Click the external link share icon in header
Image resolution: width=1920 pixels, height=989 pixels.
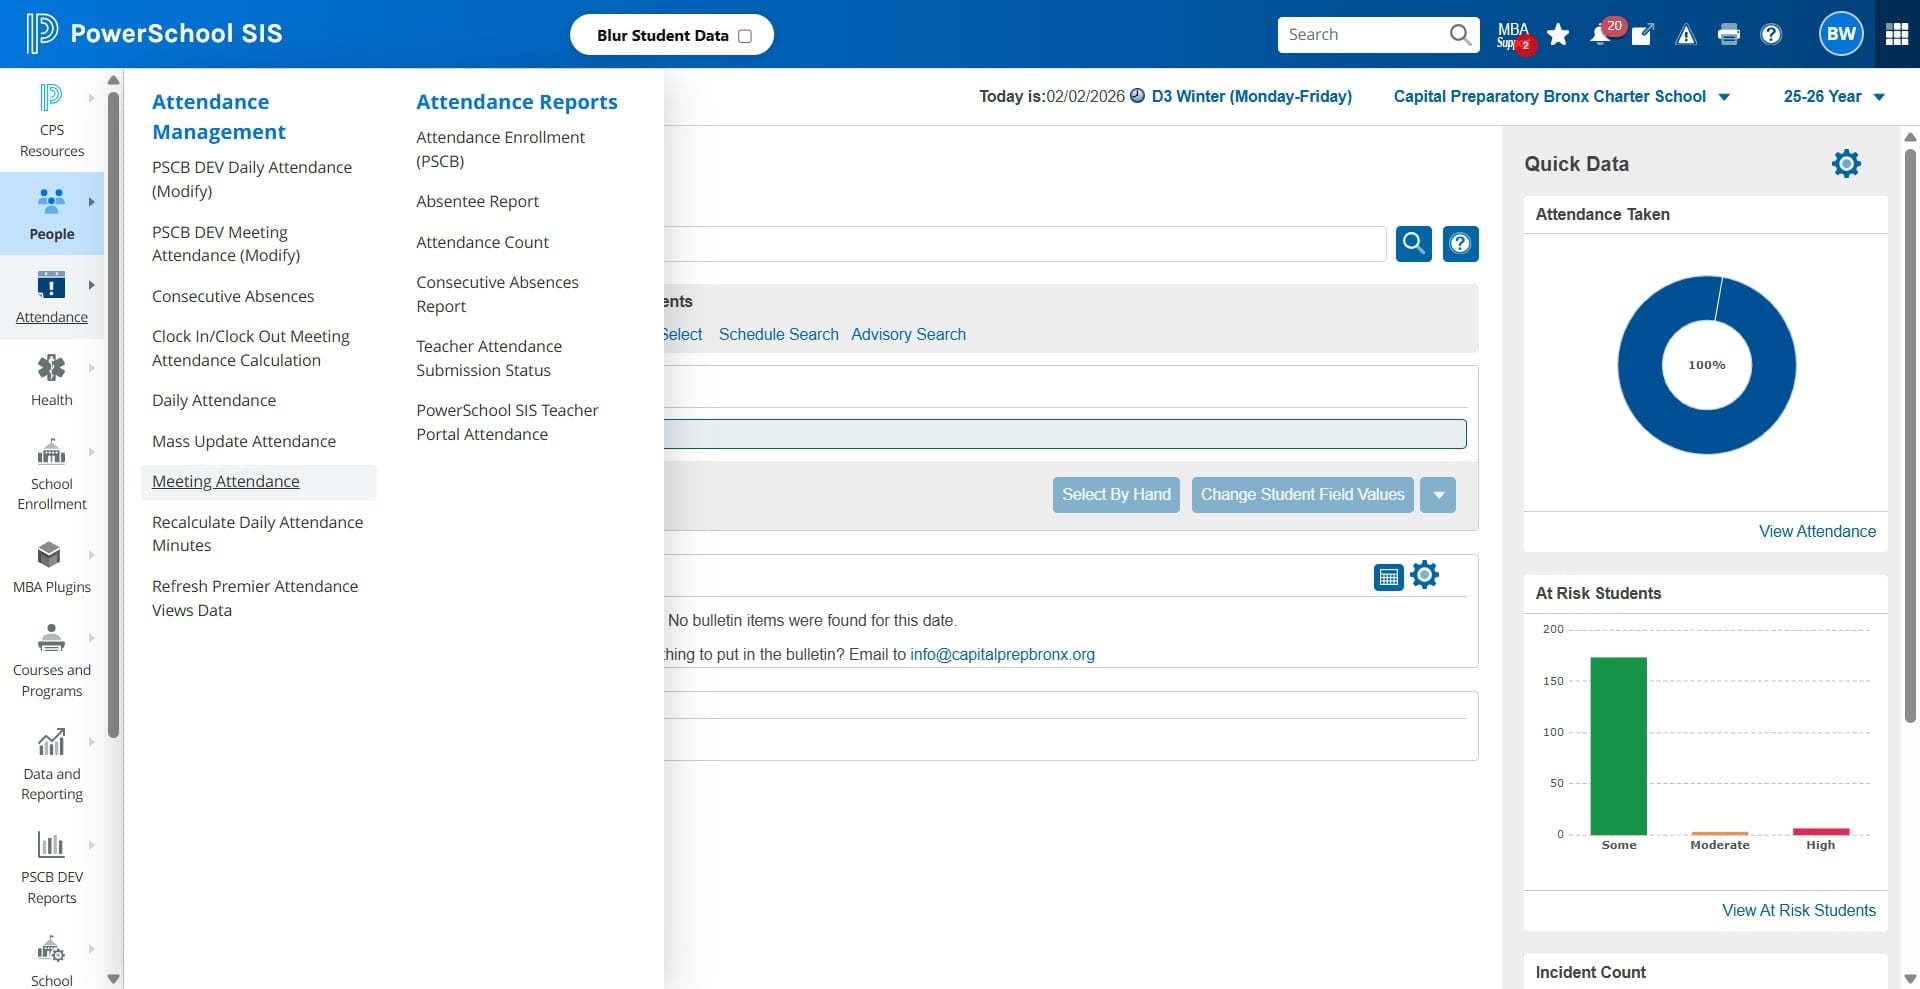[x=1643, y=35]
